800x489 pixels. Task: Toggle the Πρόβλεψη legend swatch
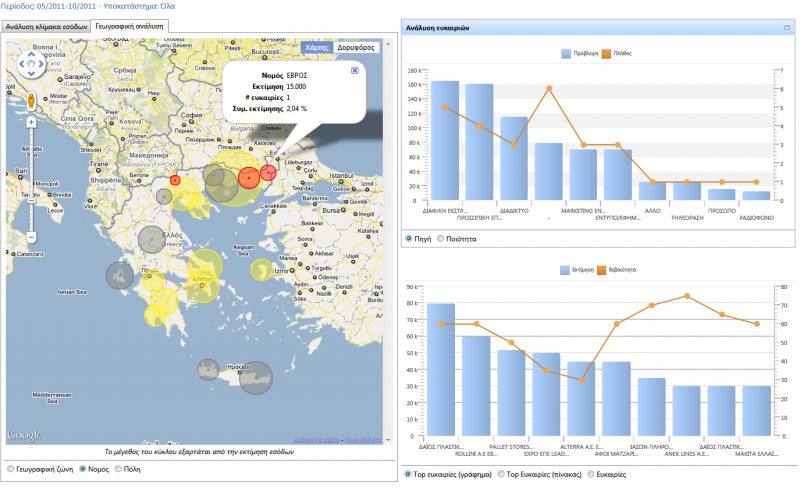coord(566,54)
